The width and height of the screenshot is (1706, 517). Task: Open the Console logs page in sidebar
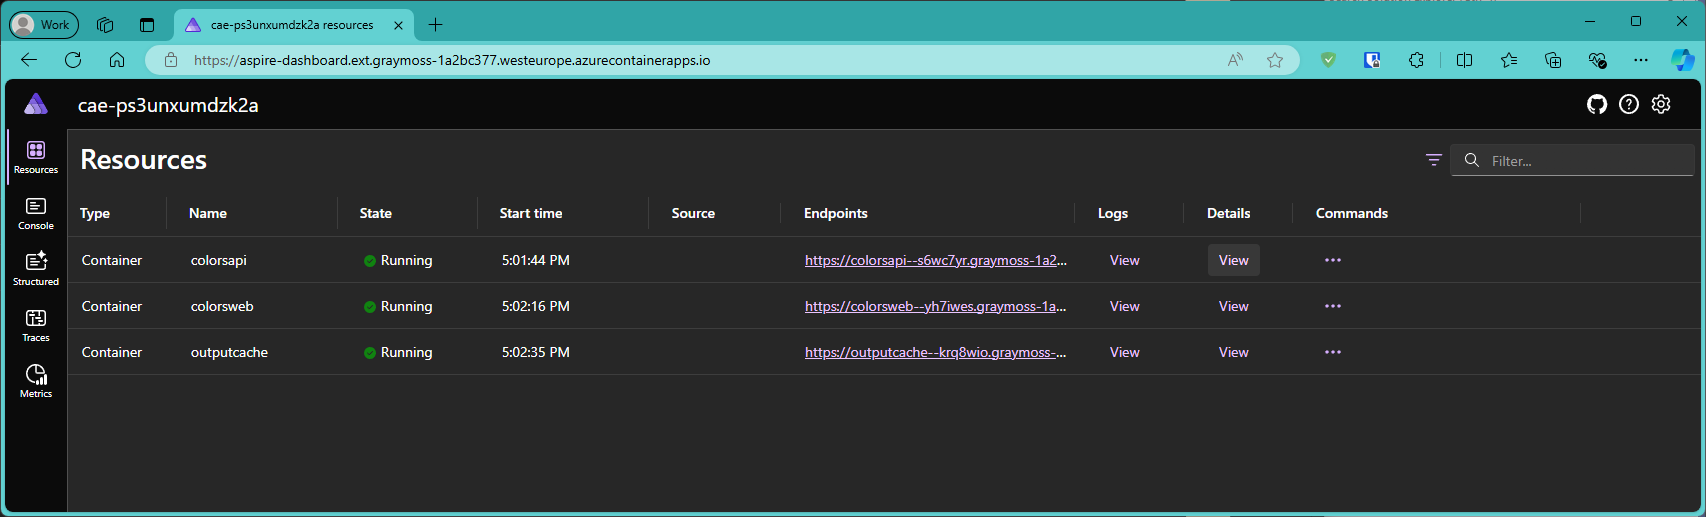click(x=36, y=213)
